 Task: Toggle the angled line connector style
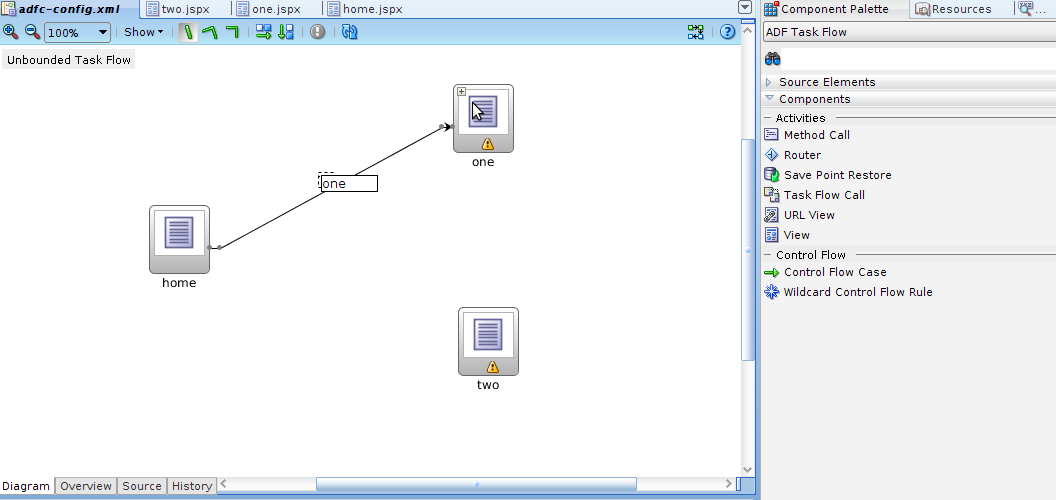[x=209, y=32]
